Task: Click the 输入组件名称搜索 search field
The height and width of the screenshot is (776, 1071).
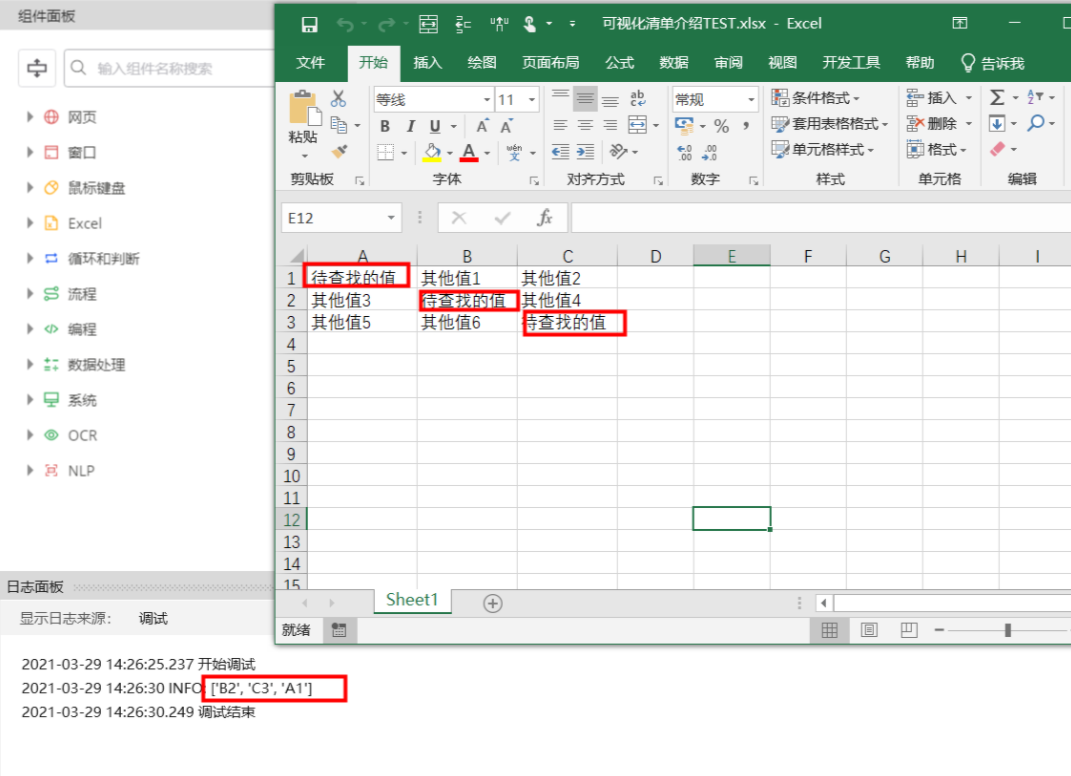Action: (x=169, y=68)
